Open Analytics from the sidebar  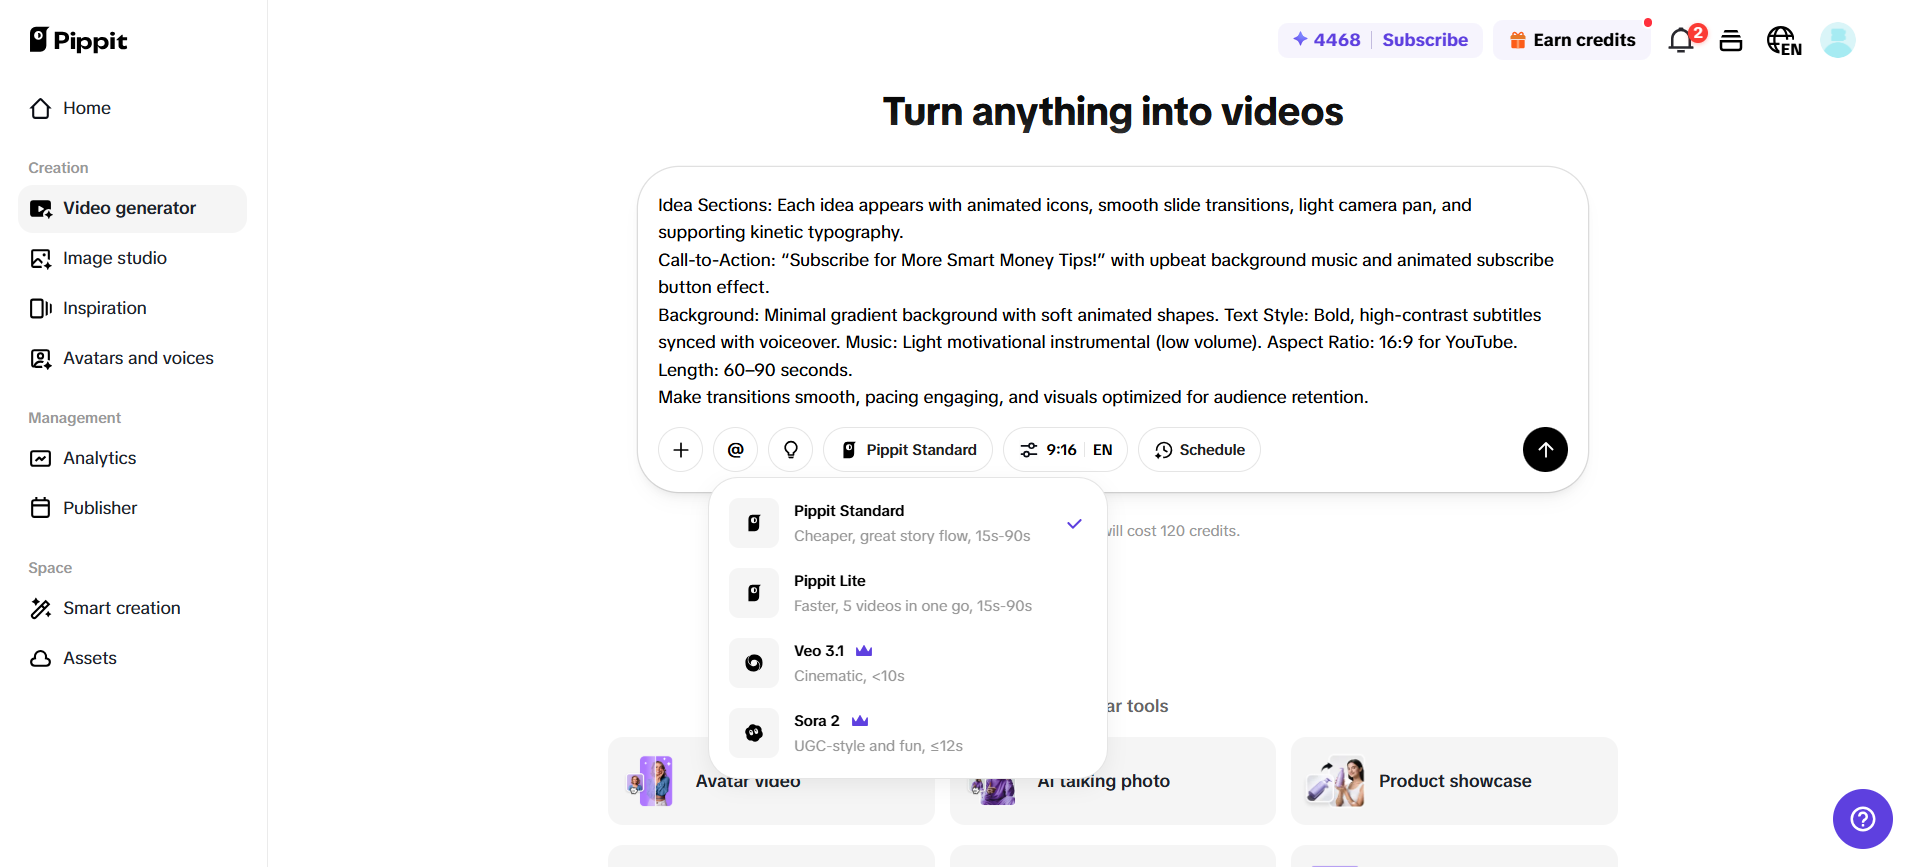coord(132,458)
